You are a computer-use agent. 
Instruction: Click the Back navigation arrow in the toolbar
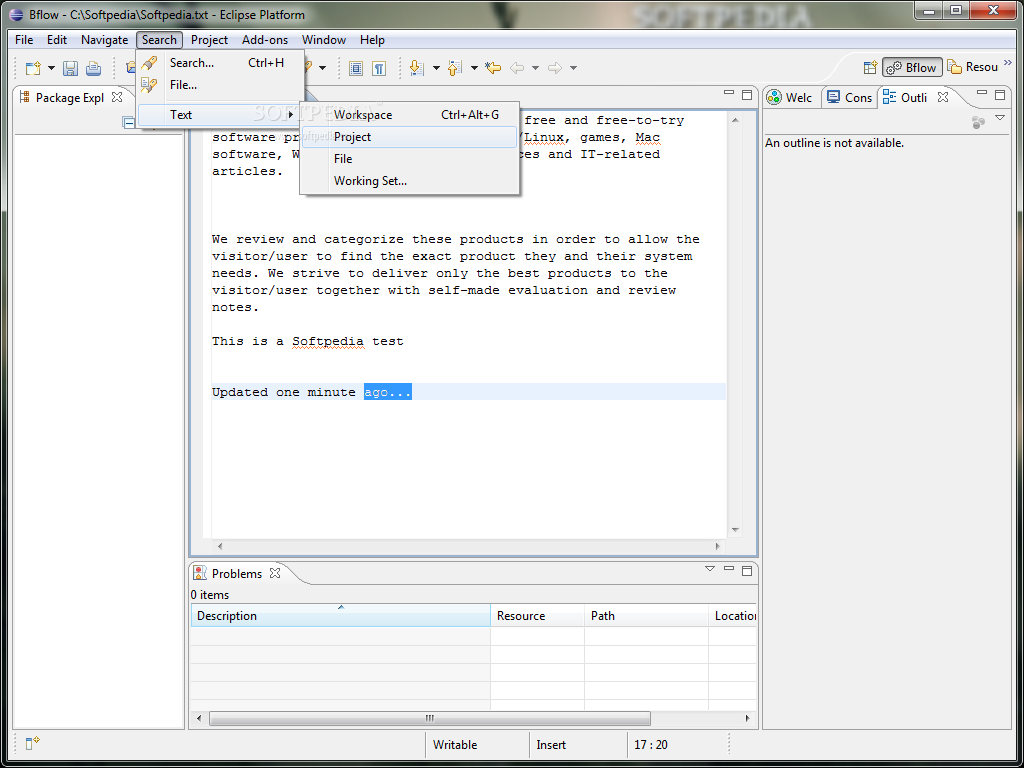tap(517, 68)
